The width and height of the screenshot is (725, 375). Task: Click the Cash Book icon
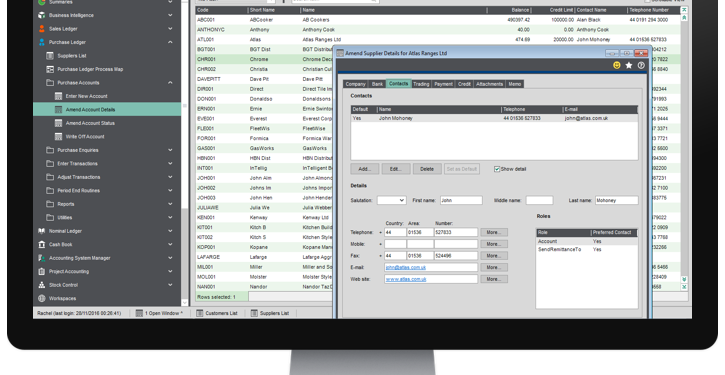click(42, 244)
